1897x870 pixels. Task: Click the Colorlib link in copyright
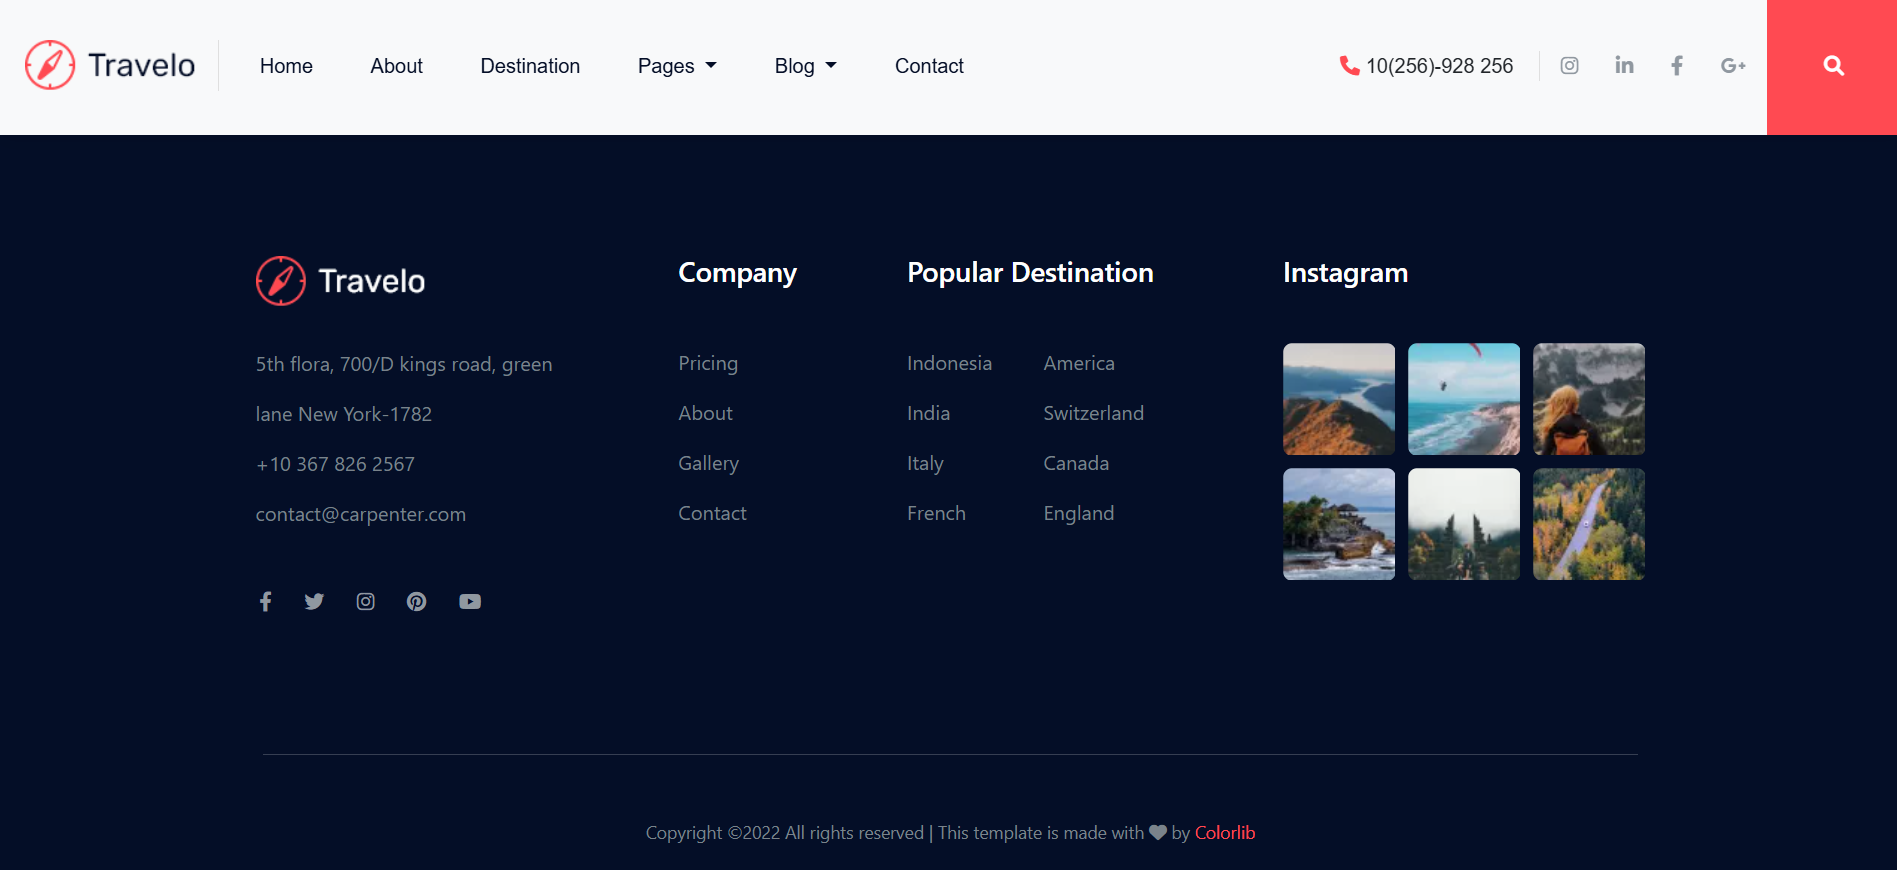point(1224,833)
